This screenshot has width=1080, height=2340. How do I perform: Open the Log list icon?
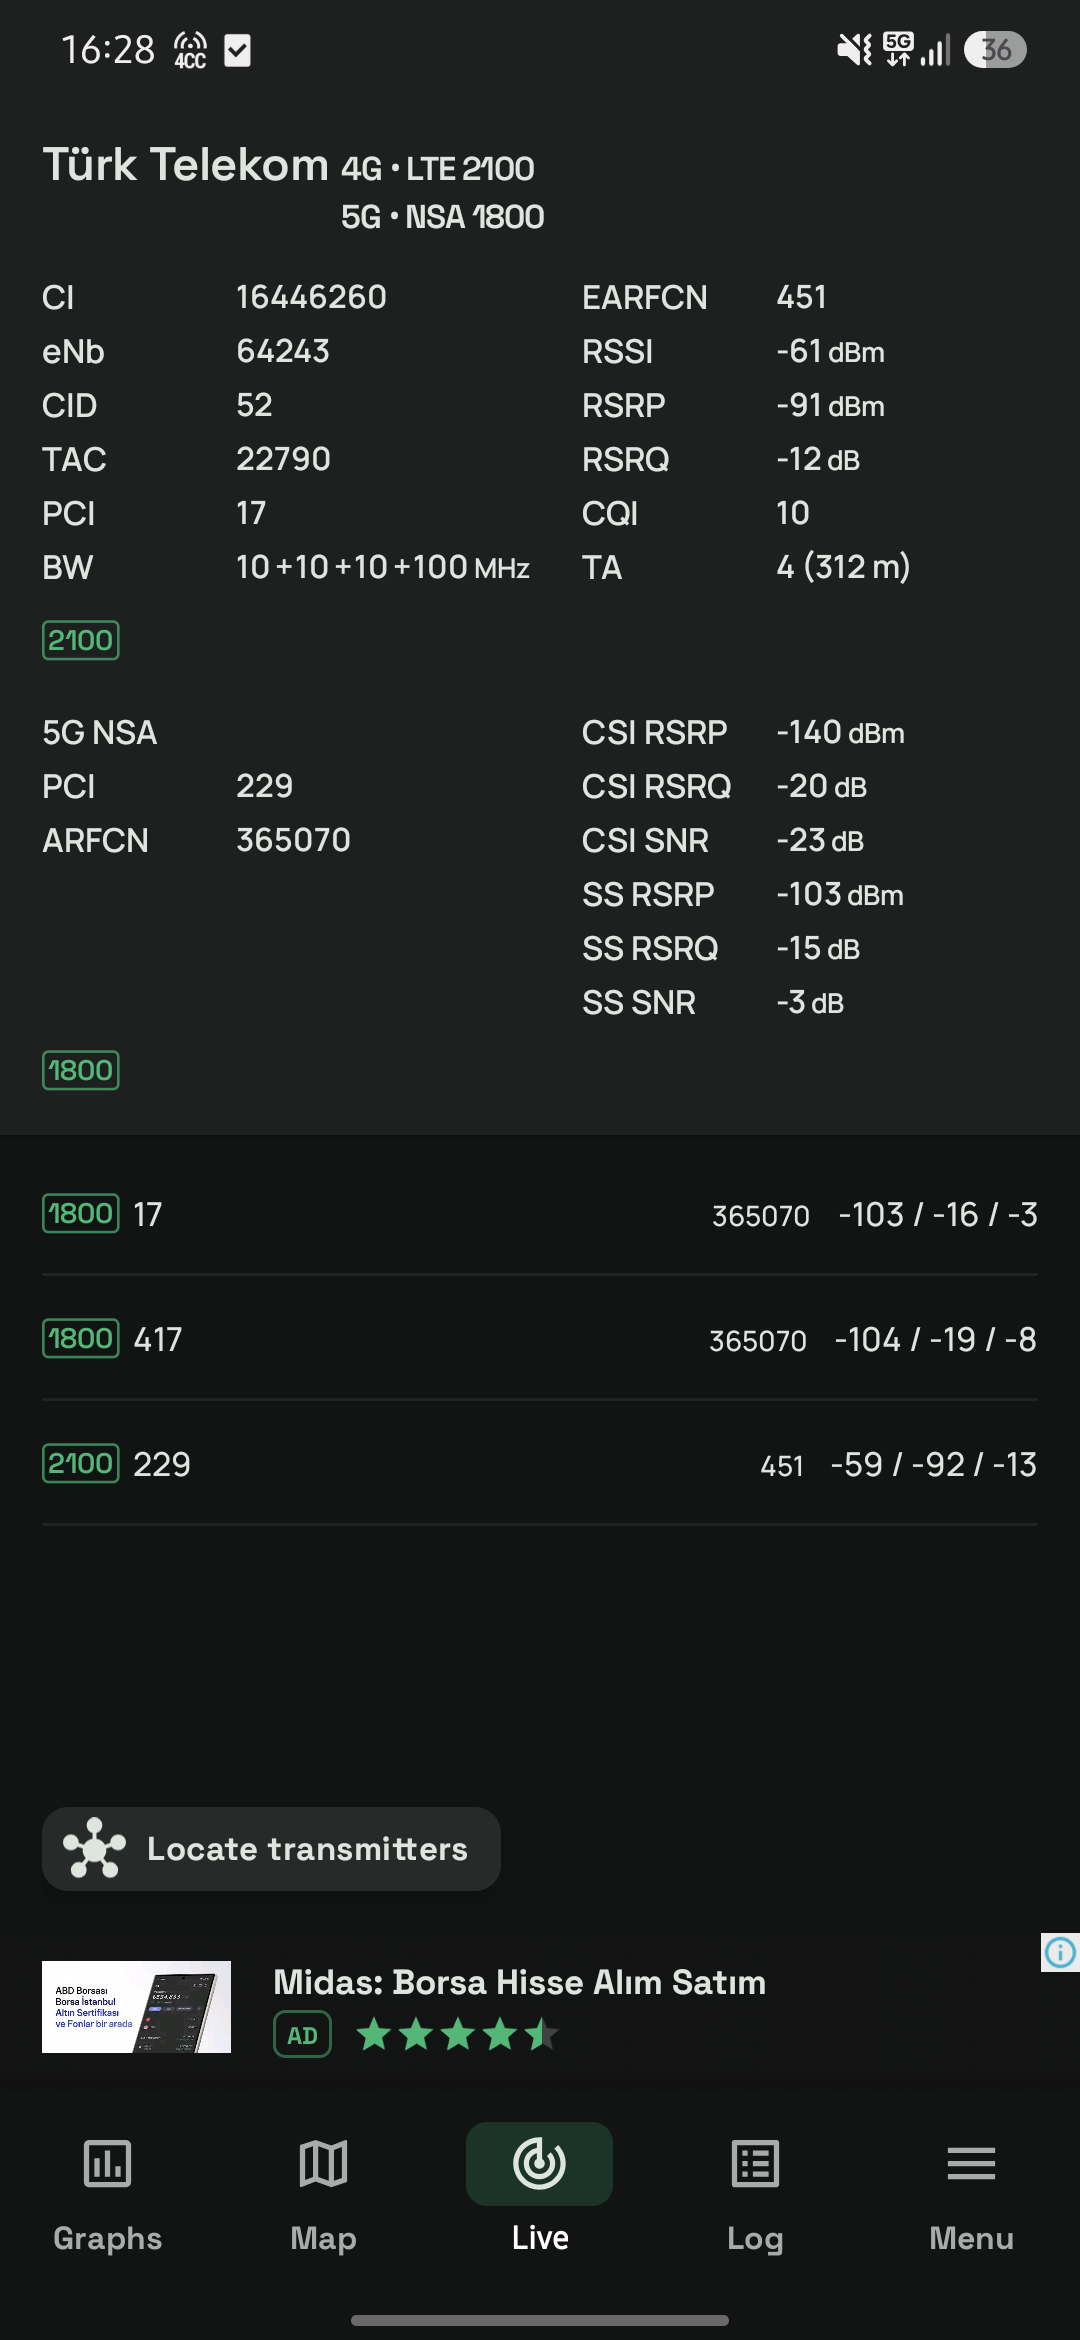755,2164
